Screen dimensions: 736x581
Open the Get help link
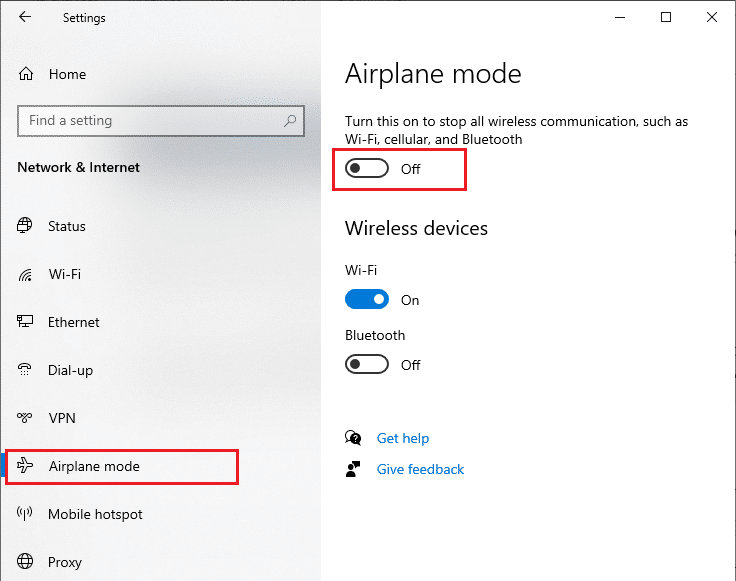tap(403, 438)
